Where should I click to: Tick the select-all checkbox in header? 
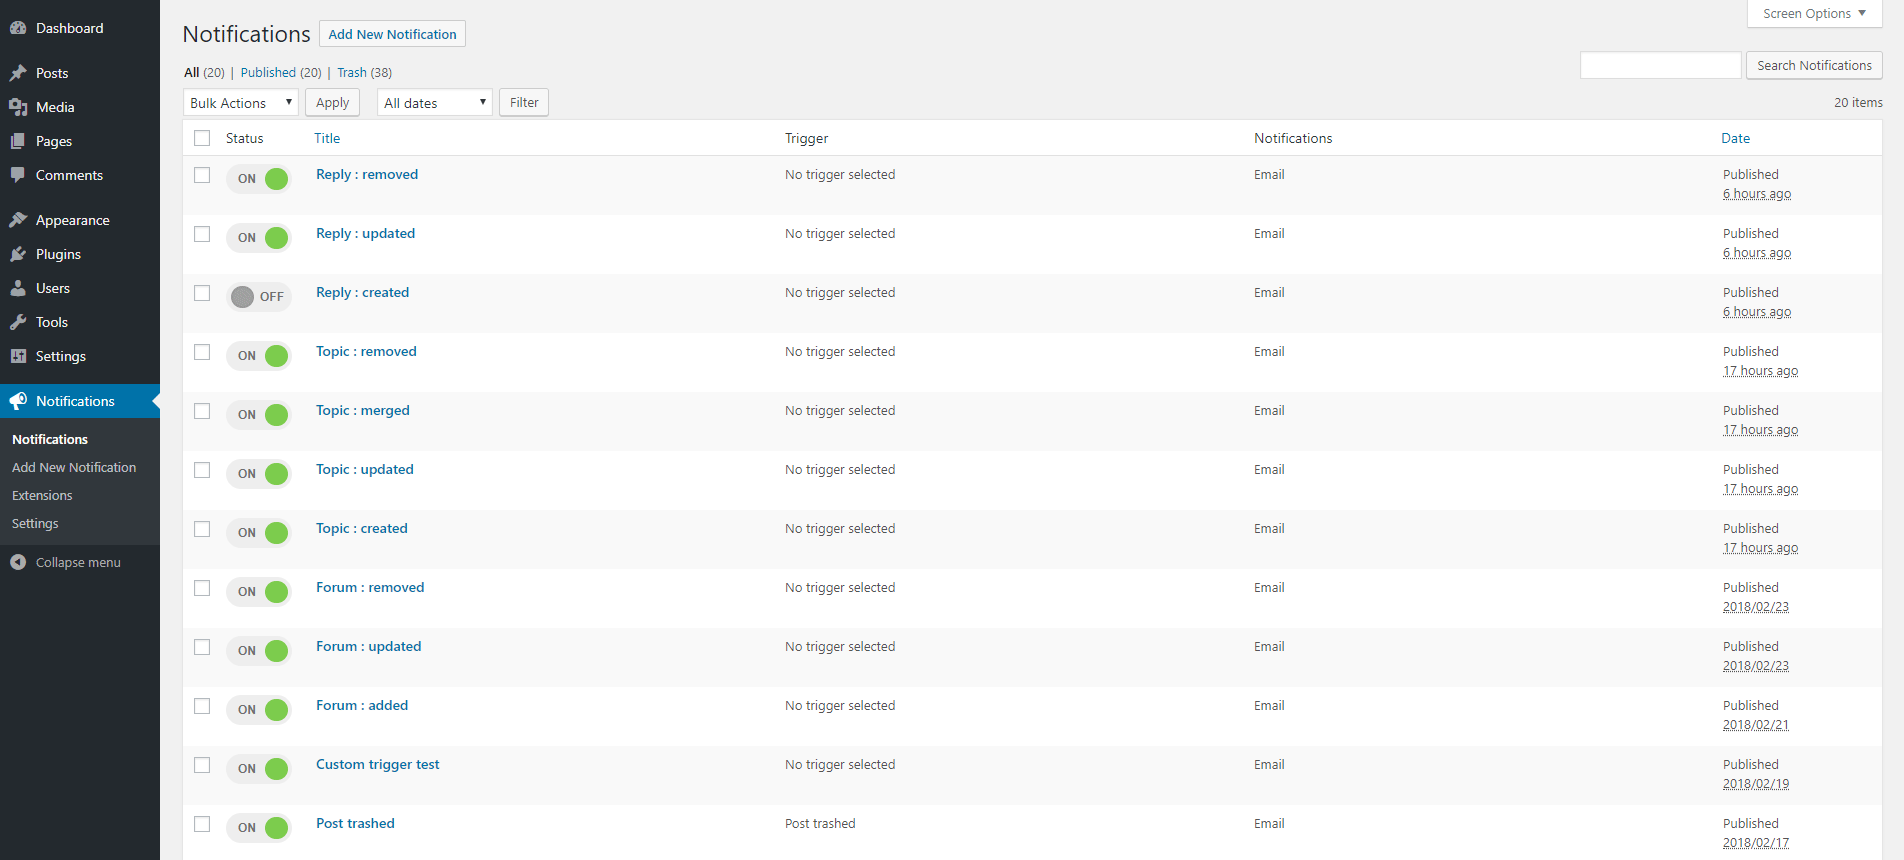pos(202,138)
